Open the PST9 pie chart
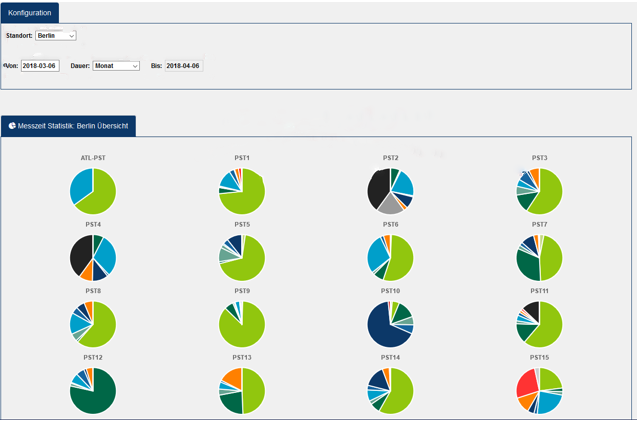Screen dimensions: 641x426 tap(242, 325)
